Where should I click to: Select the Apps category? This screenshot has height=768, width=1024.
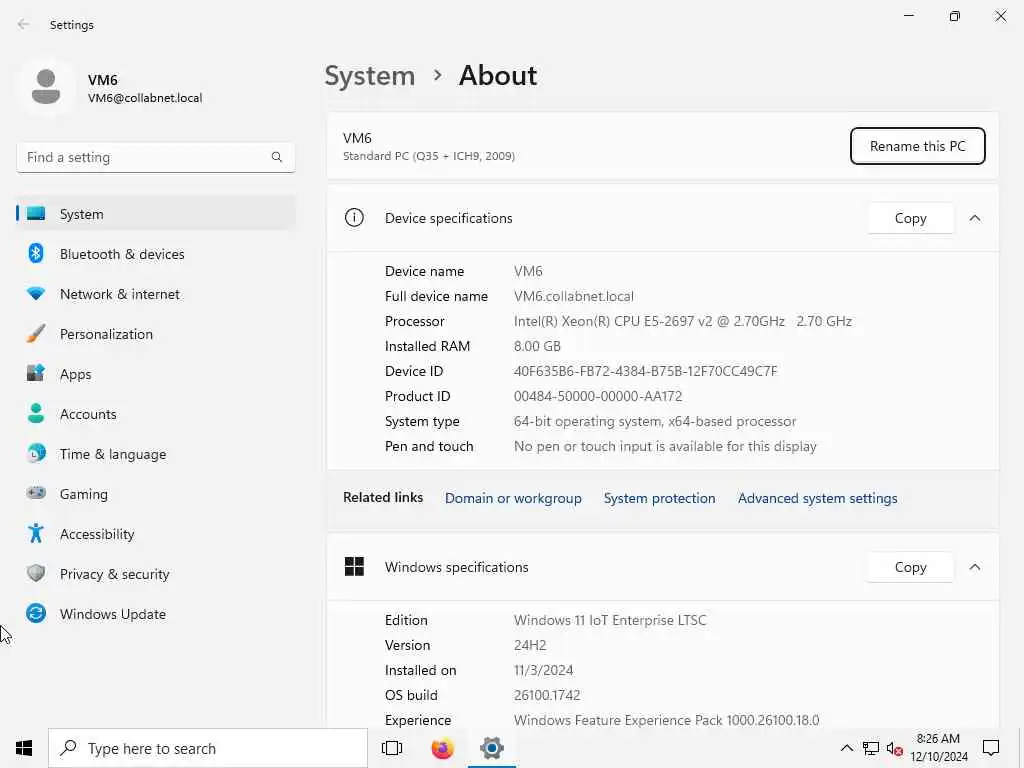(x=155, y=374)
